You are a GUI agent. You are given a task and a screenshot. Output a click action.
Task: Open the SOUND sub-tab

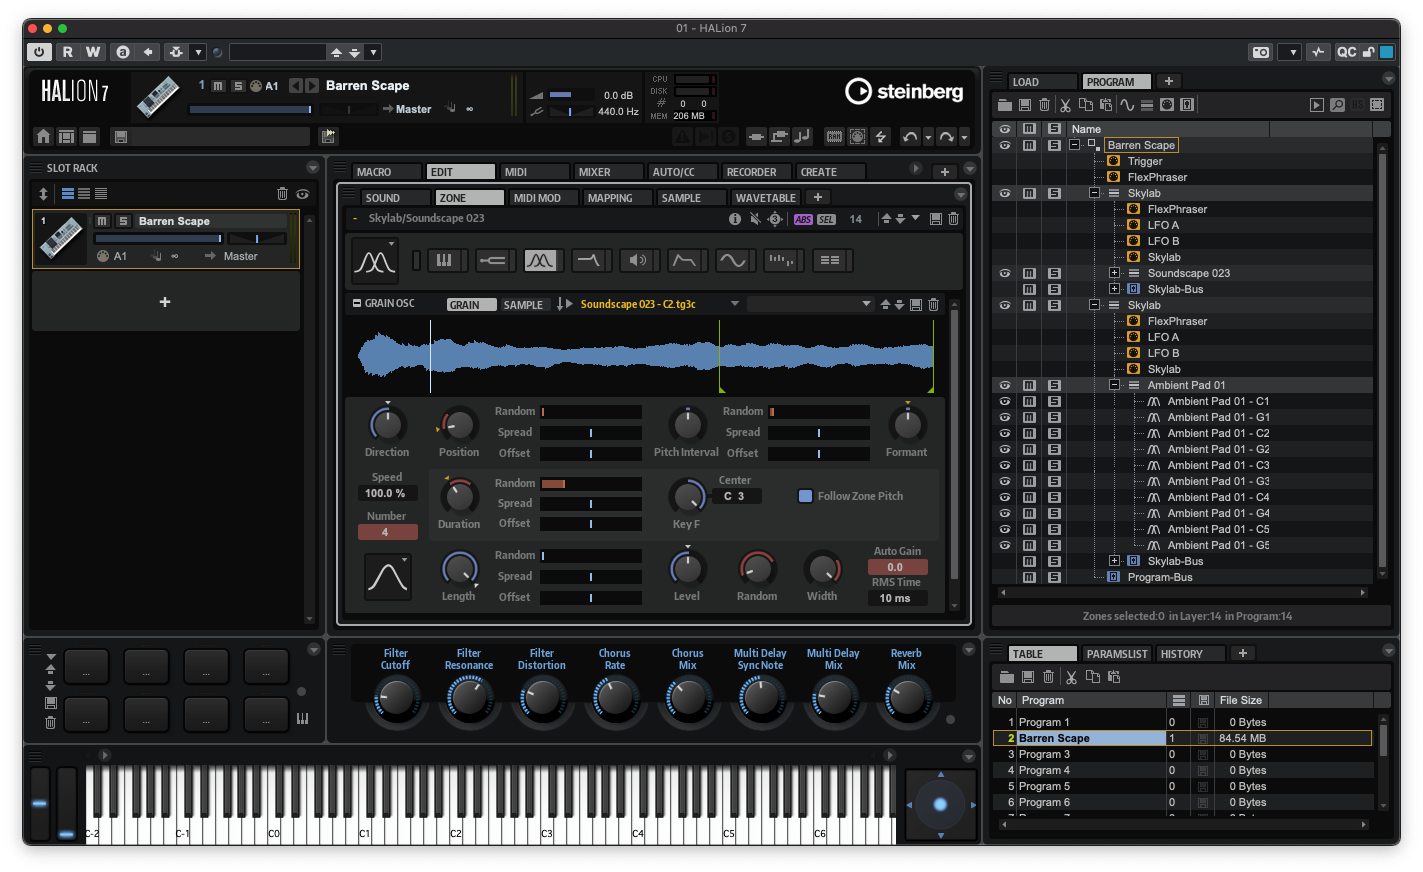click(x=396, y=198)
